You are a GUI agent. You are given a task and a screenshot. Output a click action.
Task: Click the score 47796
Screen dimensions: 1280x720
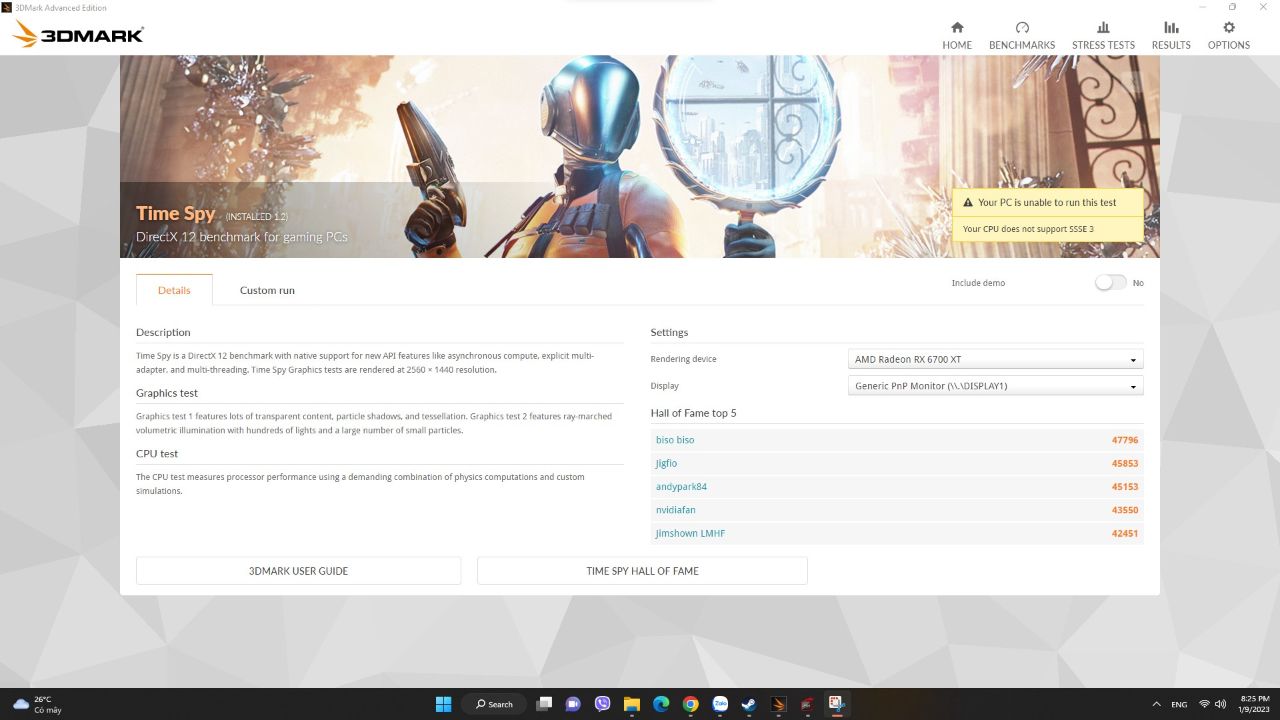[1125, 440]
